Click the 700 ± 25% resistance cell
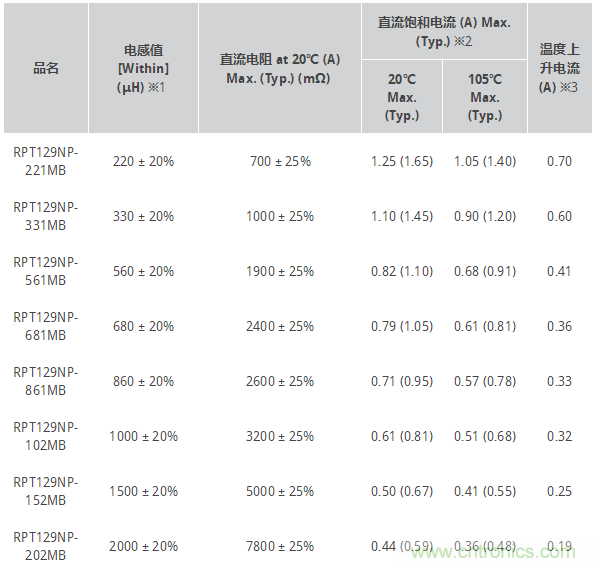The width and height of the screenshot is (595, 567). (x=280, y=161)
